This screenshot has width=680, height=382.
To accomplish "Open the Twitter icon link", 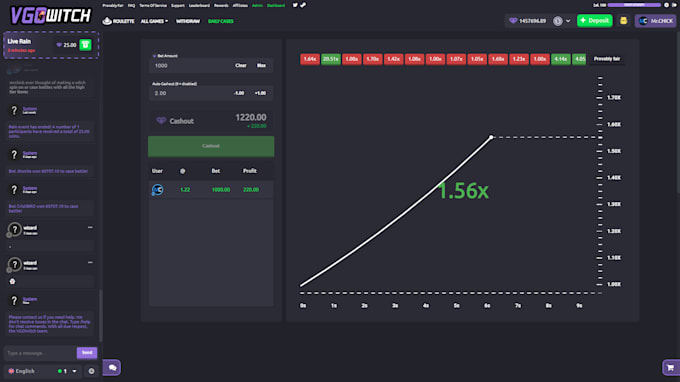I will (295, 5).
